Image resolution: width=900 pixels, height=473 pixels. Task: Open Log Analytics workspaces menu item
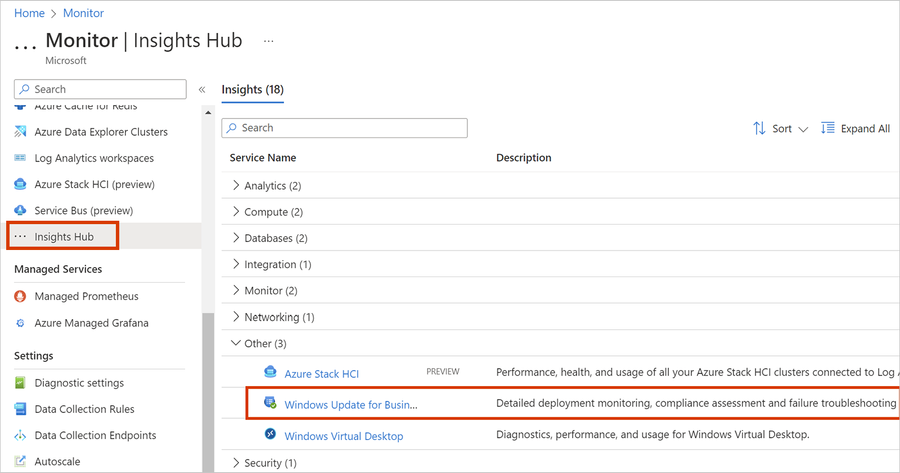(94, 158)
